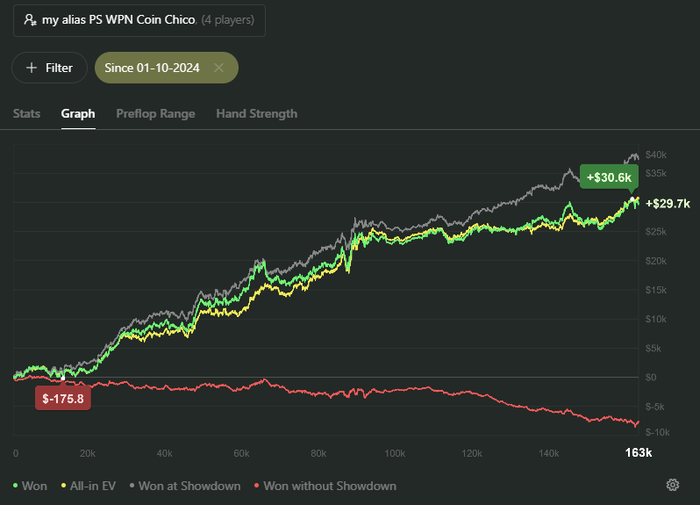This screenshot has width=700, height=505.
Task: Open the Preflop Range tab
Action: [x=155, y=114]
